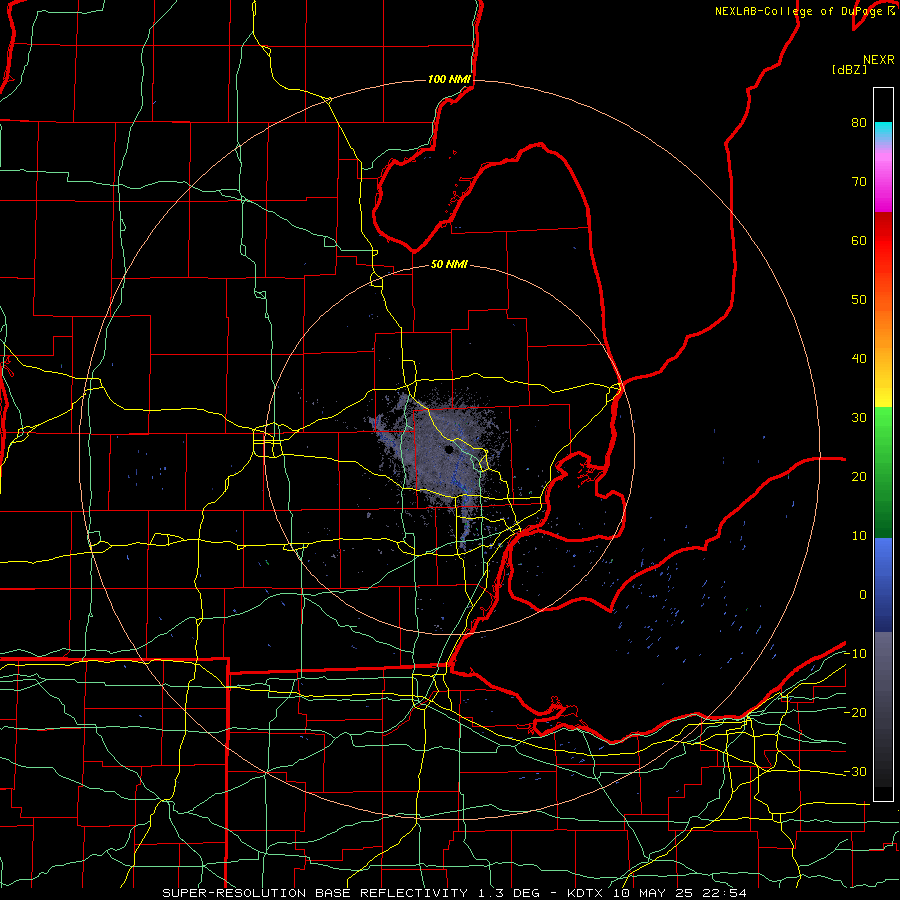Click the cyan band of the color scale

coord(883,132)
